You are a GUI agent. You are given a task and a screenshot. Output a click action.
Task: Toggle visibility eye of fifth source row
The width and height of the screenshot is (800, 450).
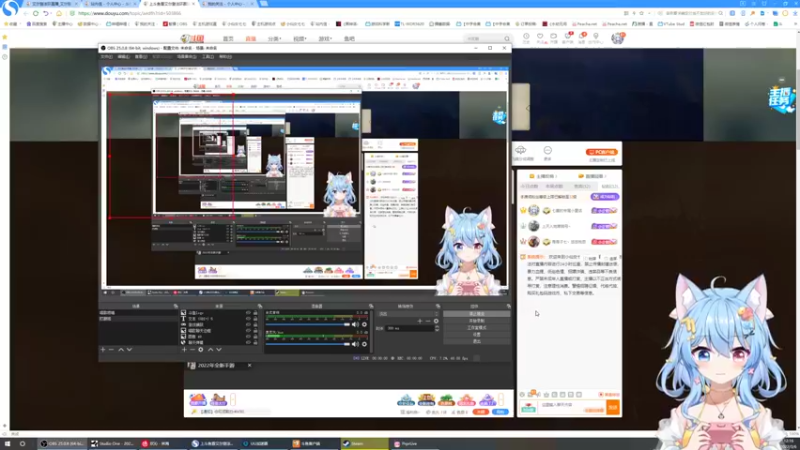pos(248,337)
